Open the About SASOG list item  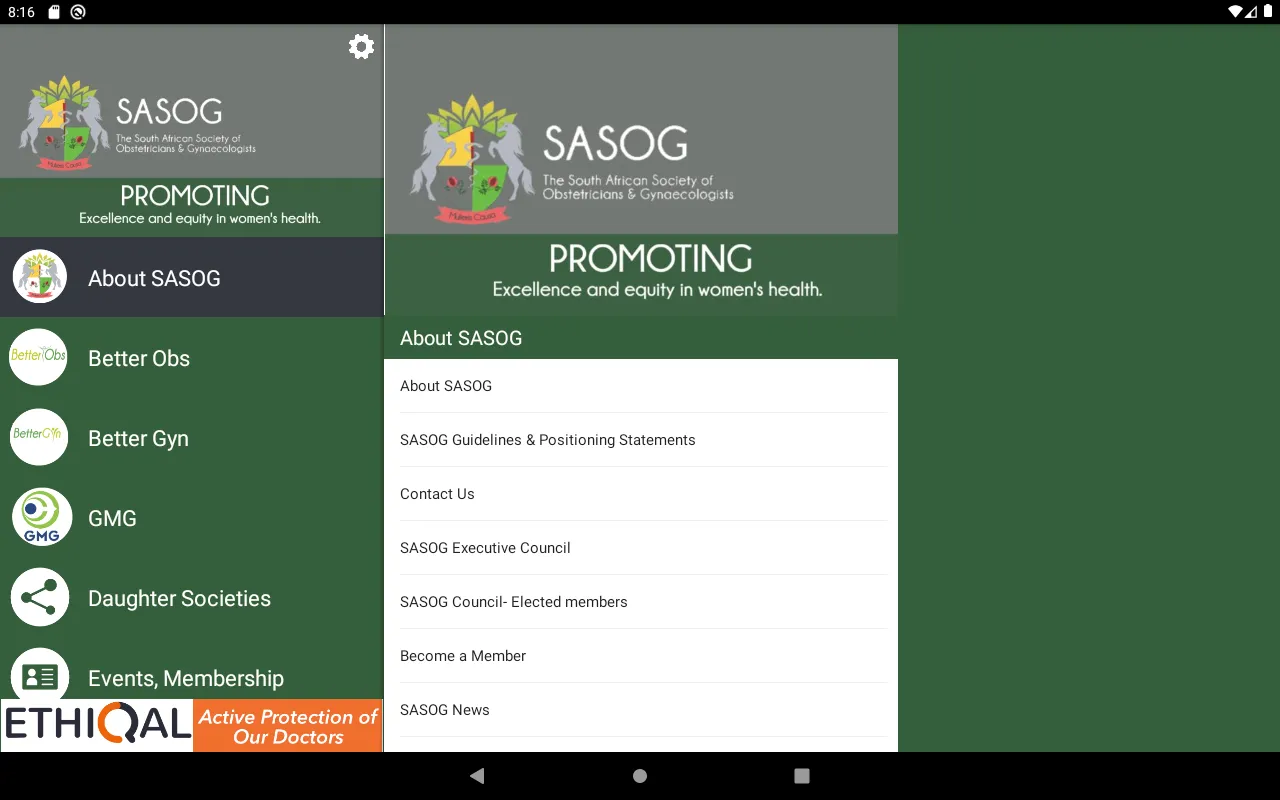click(x=641, y=386)
